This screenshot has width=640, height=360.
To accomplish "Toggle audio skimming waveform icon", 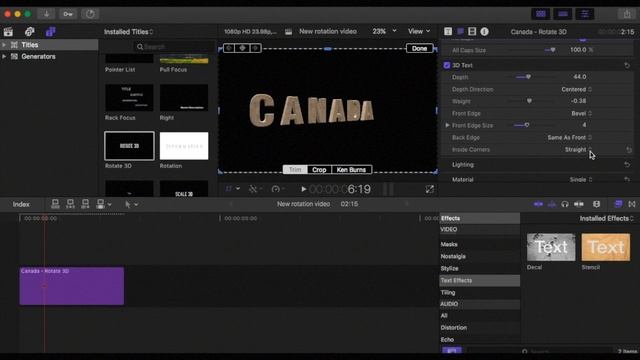I will (x=552, y=204).
